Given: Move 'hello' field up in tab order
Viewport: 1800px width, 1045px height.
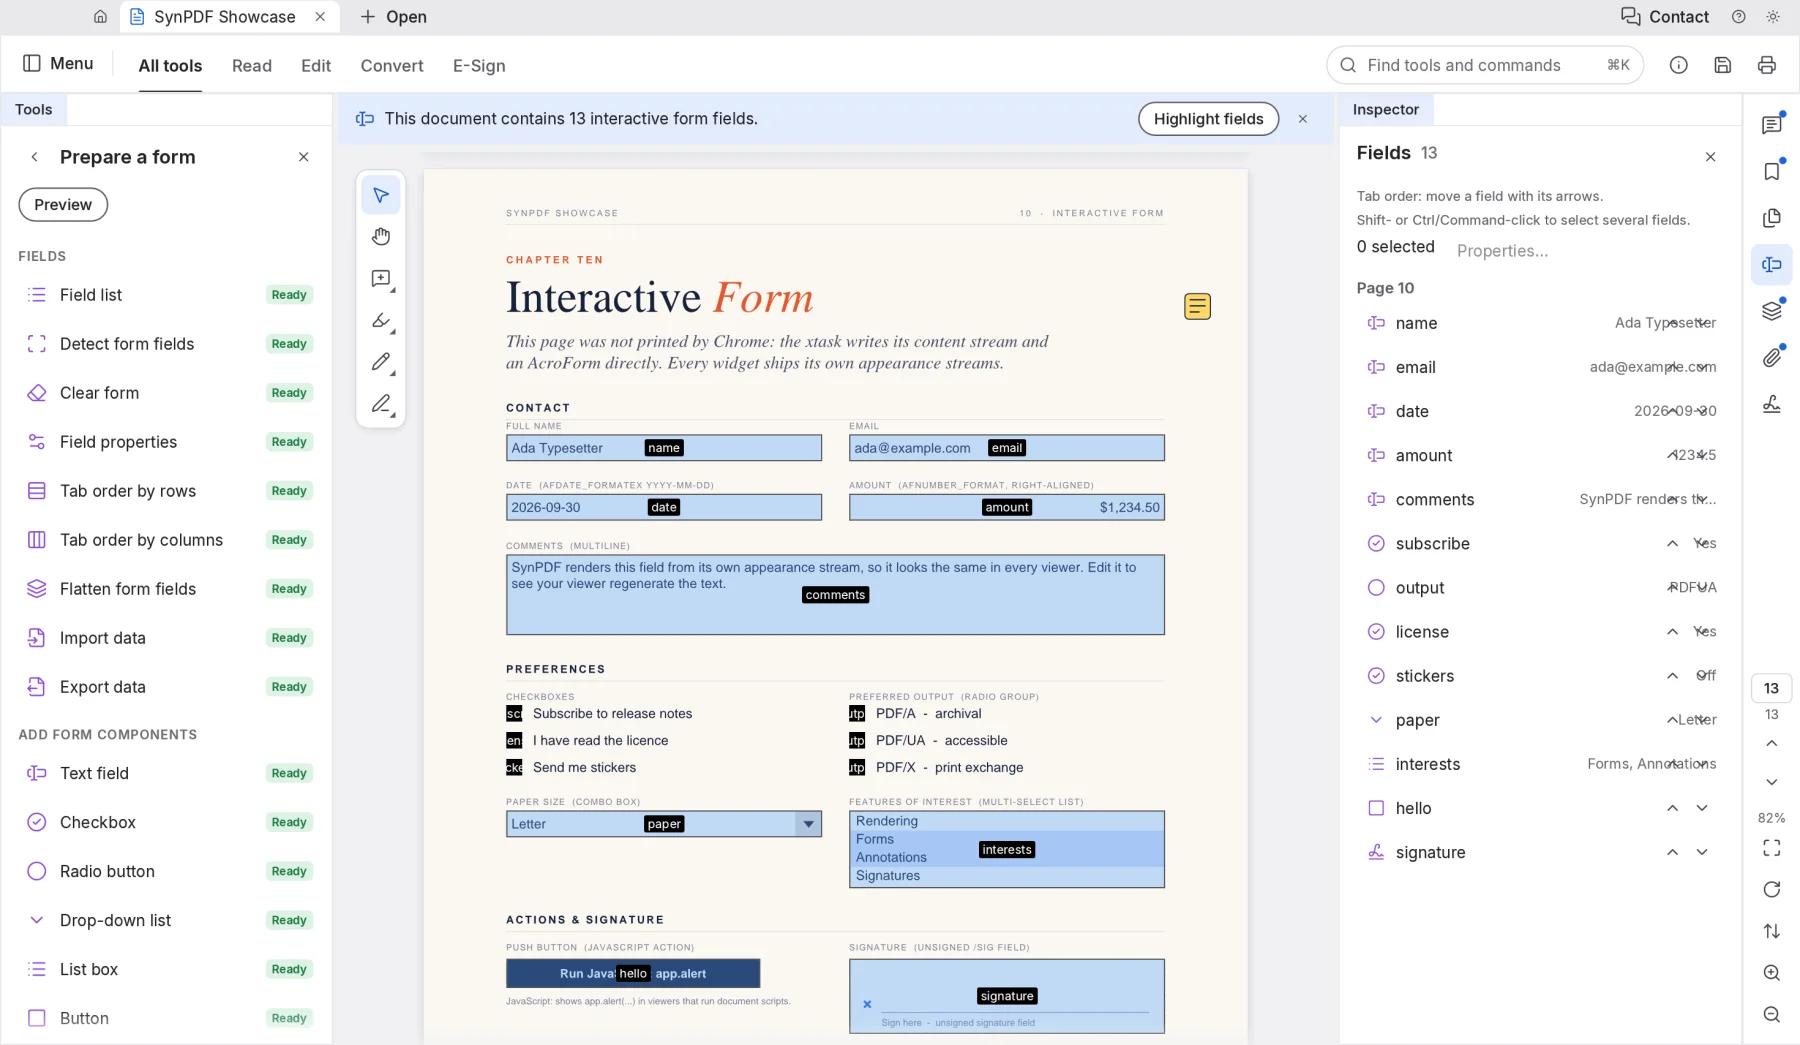Looking at the screenshot, I should point(1672,808).
